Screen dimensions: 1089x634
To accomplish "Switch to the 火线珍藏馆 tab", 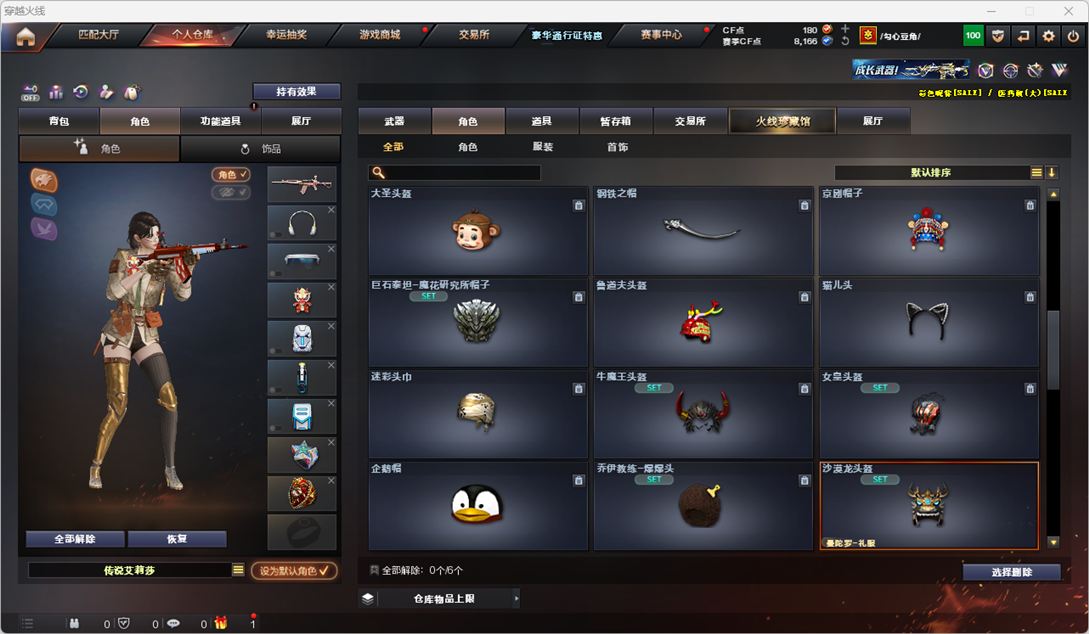I will pos(783,121).
